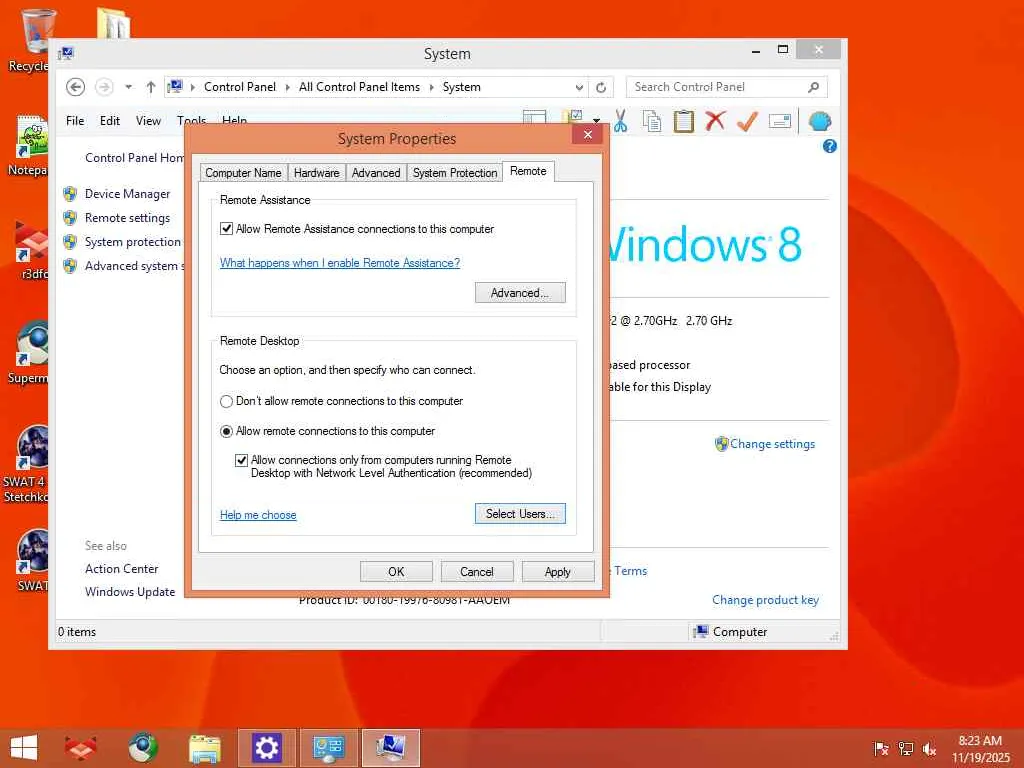Open the Help me choose link
Screen dimensions: 1024x768
tap(258, 515)
